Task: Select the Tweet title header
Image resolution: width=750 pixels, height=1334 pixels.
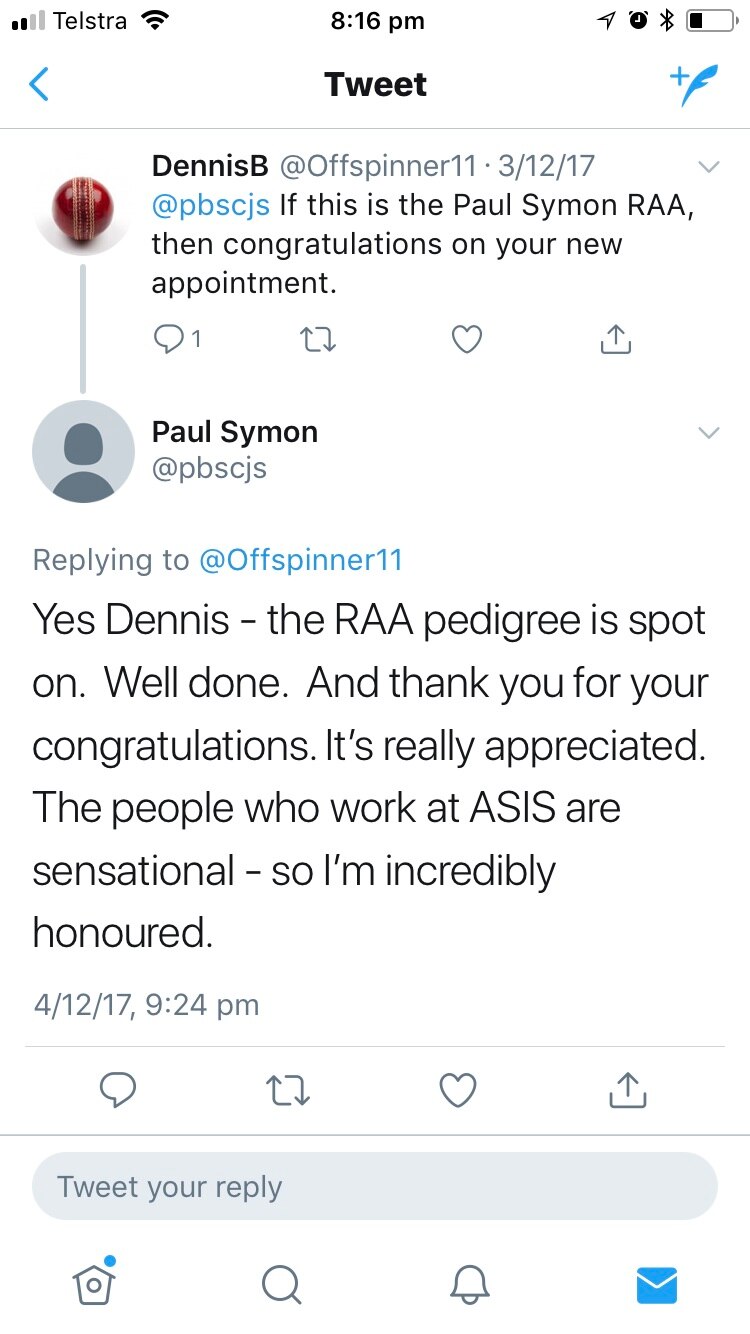Action: [x=375, y=84]
